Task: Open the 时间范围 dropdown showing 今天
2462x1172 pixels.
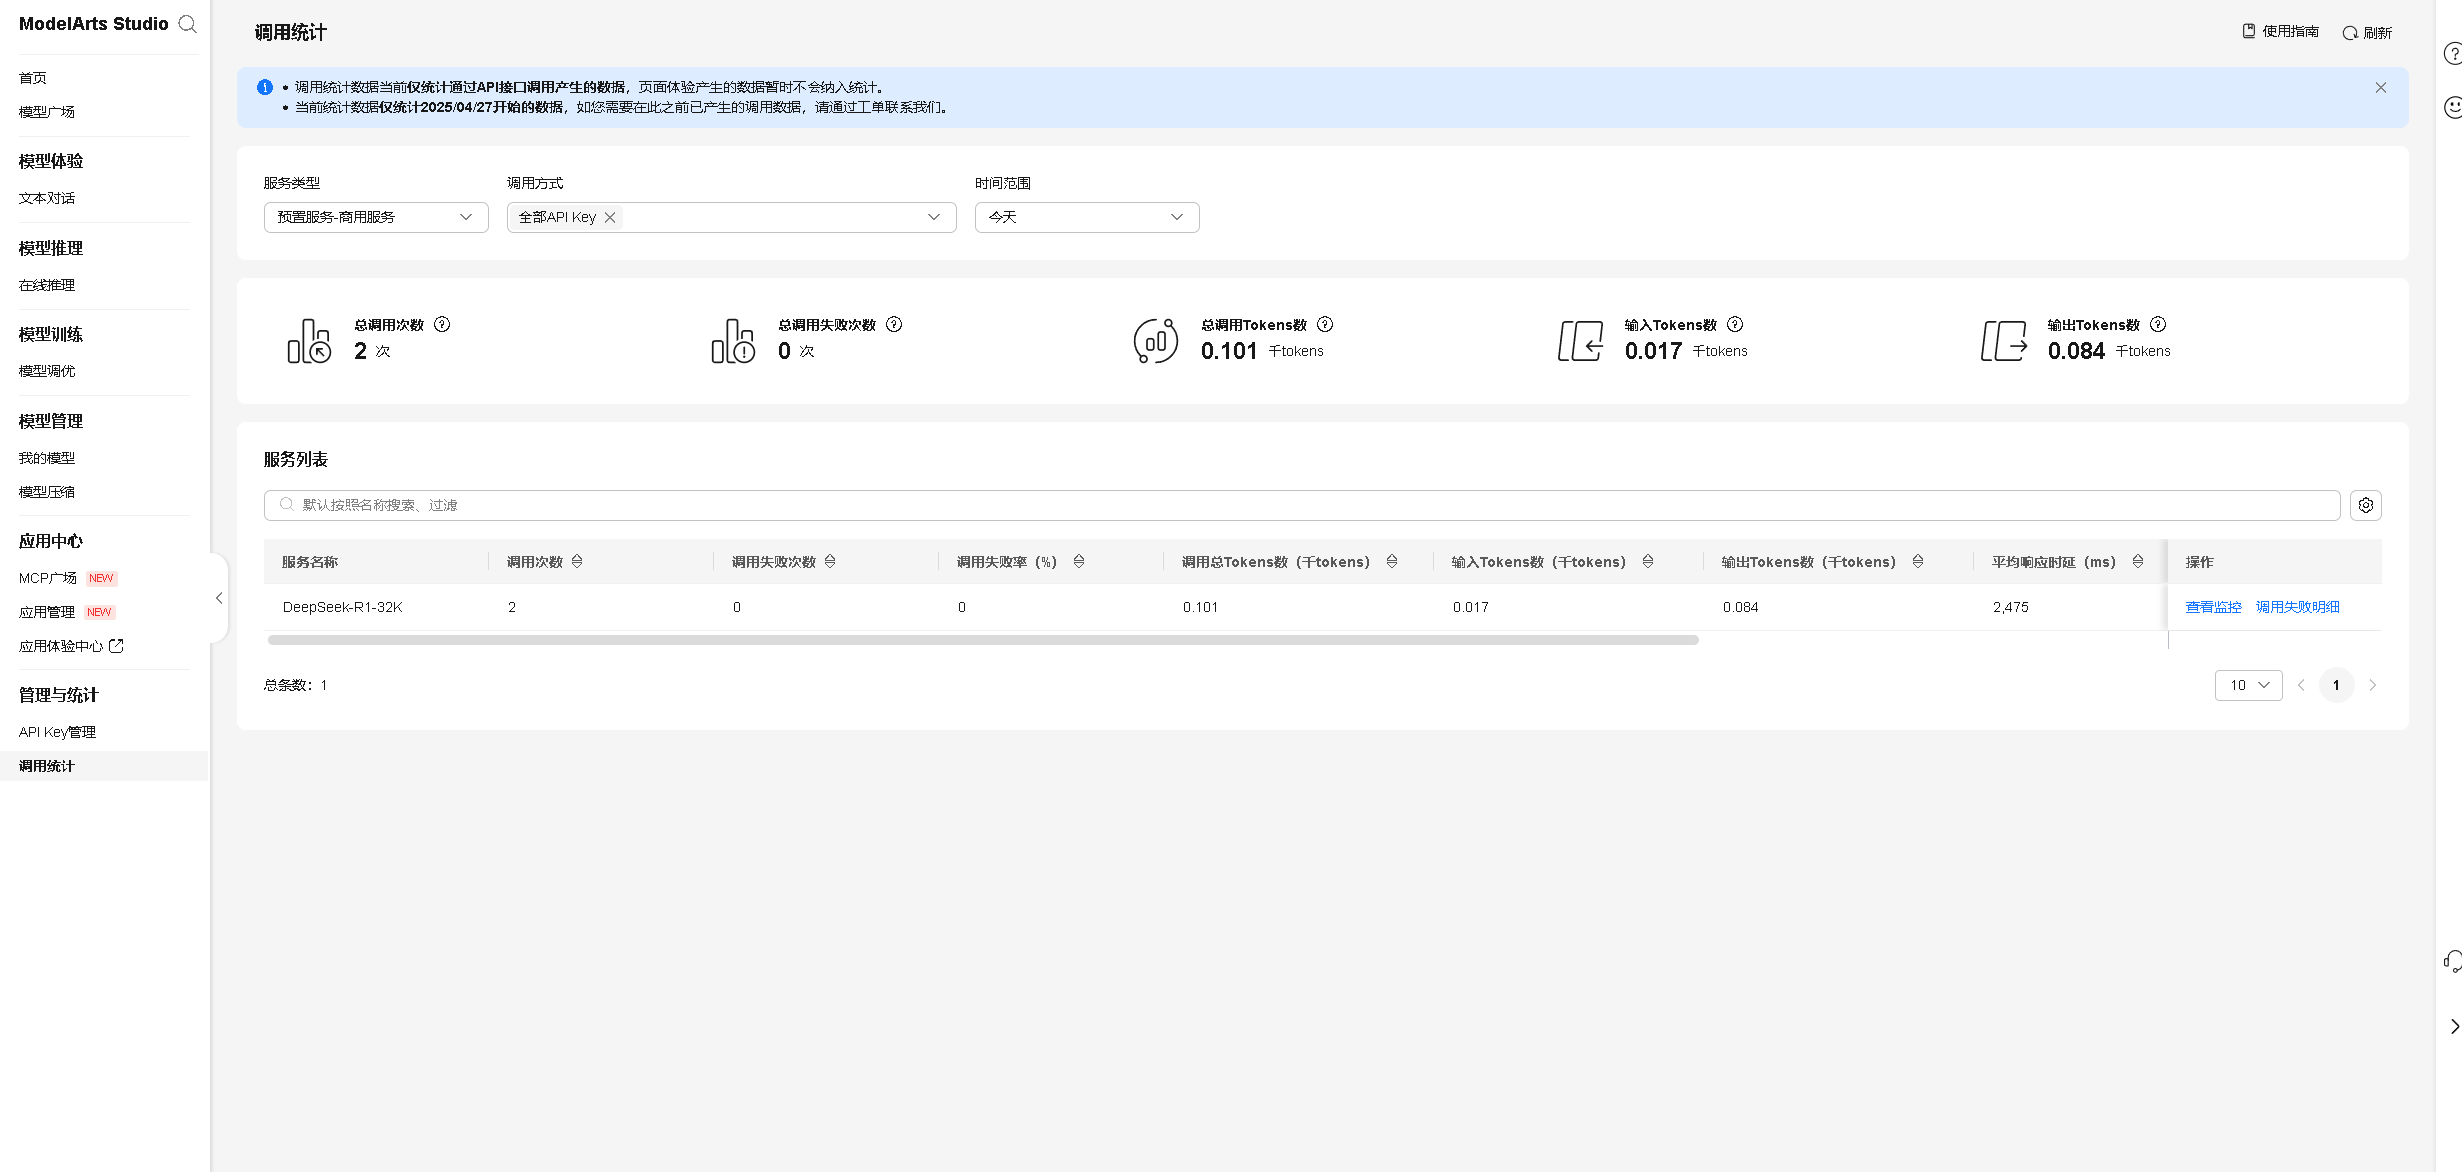Action: pyautogui.click(x=1086, y=217)
